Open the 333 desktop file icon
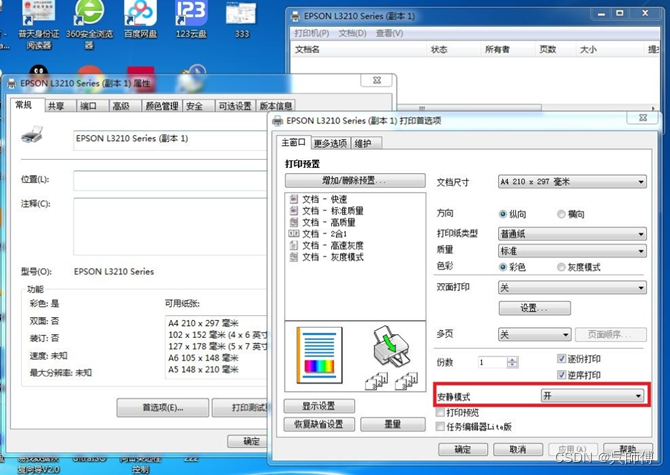The image size is (670, 475). pyautogui.click(x=241, y=19)
